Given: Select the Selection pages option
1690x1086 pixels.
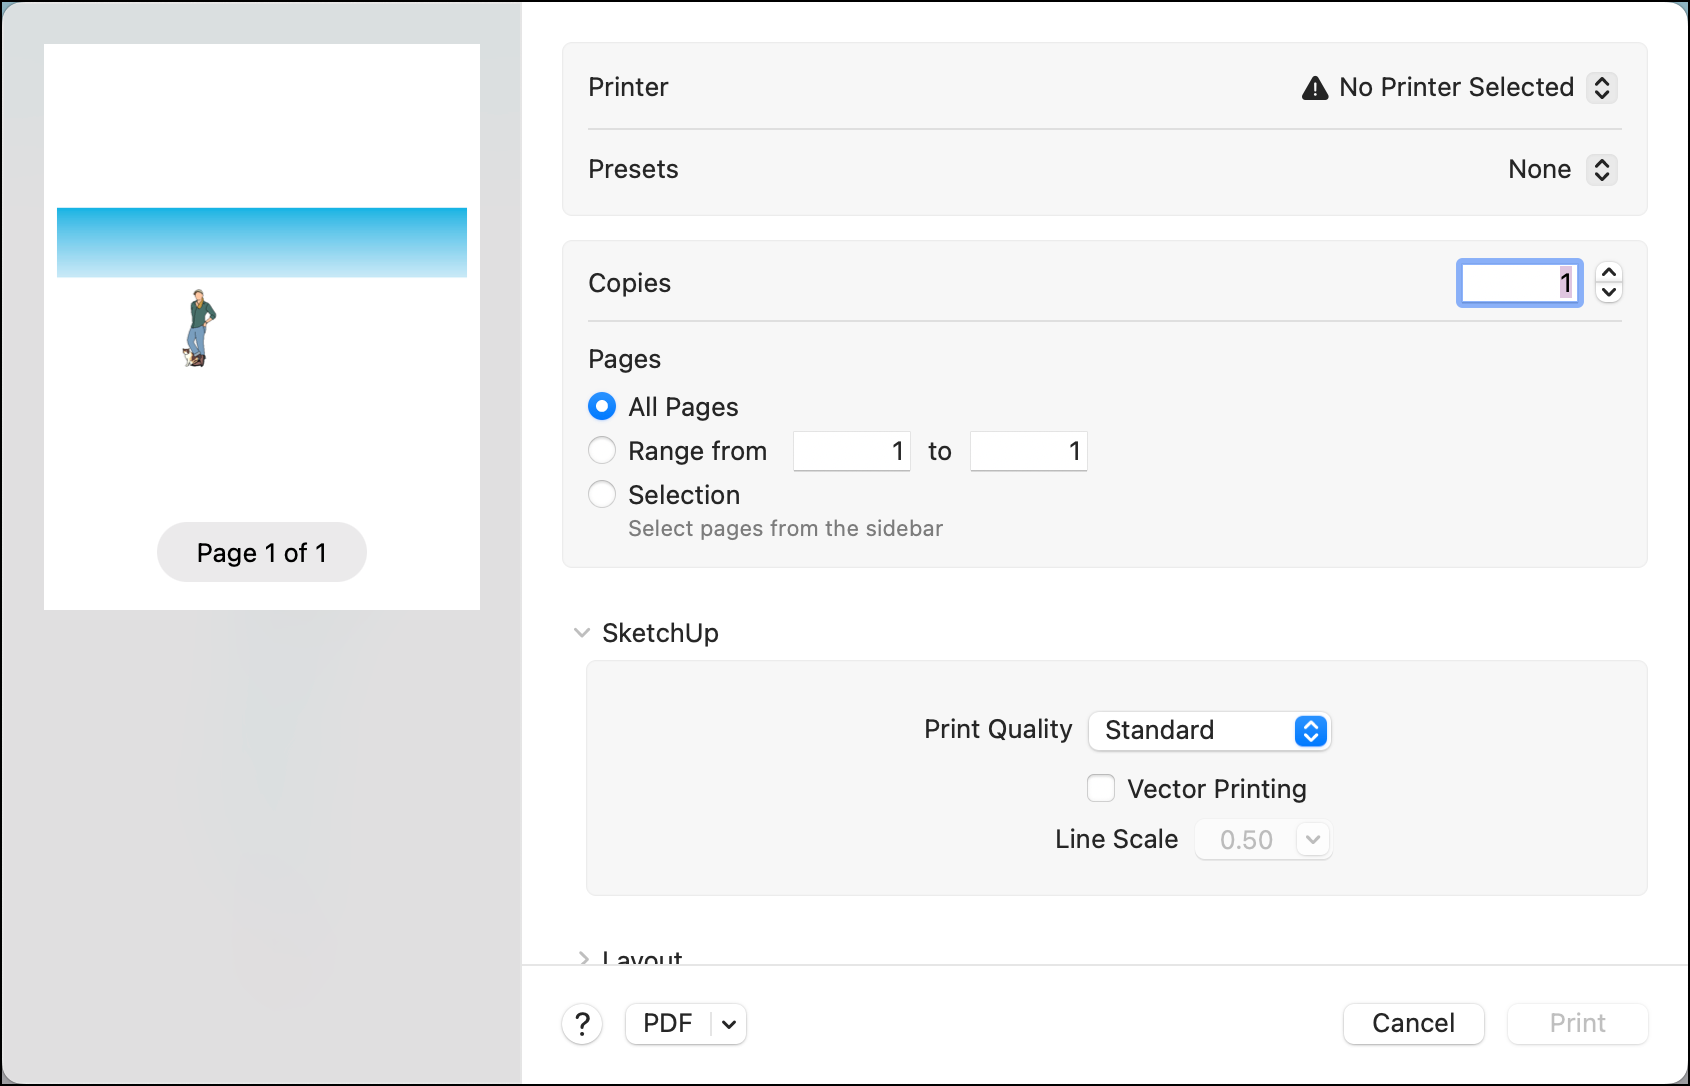Looking at the screenshot, I should [x=602, y=494].
